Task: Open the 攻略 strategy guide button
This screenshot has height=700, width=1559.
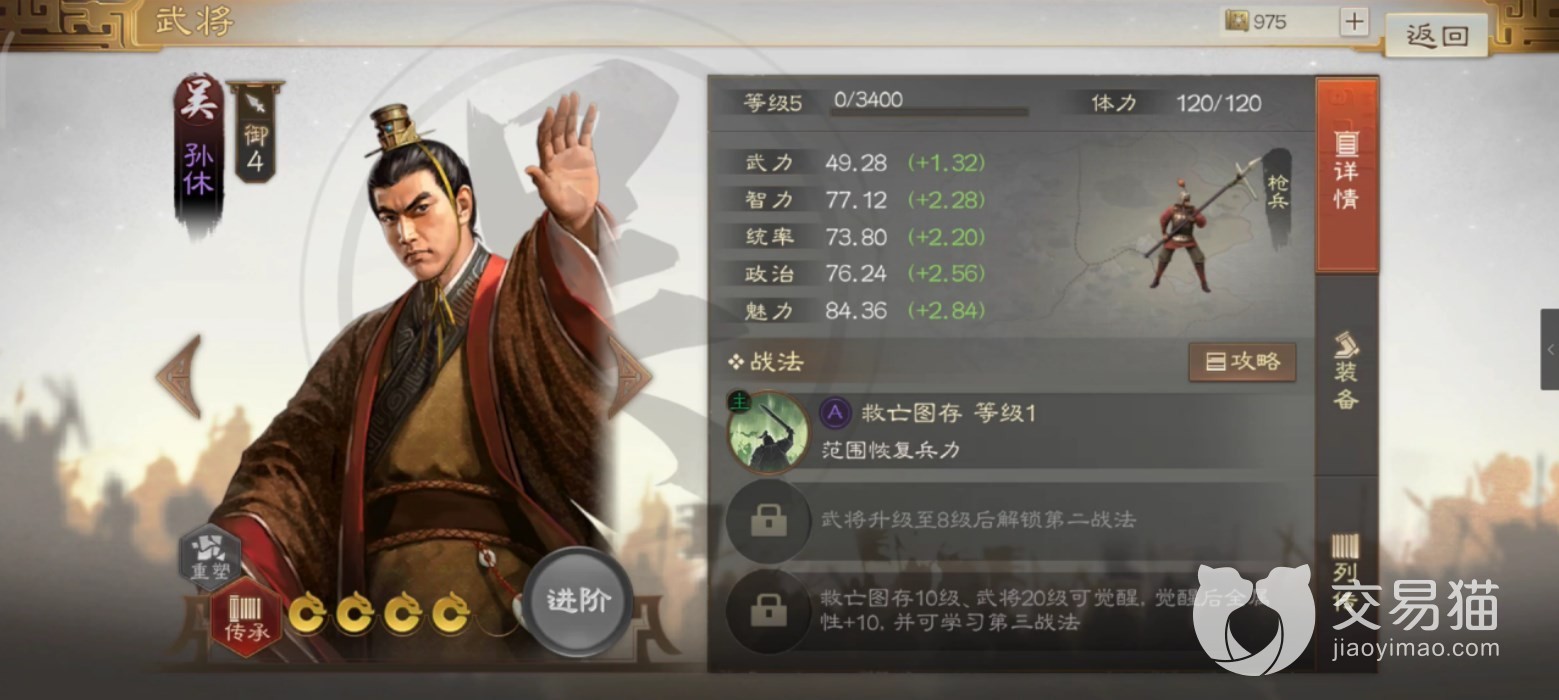Action: (1242, 362)
